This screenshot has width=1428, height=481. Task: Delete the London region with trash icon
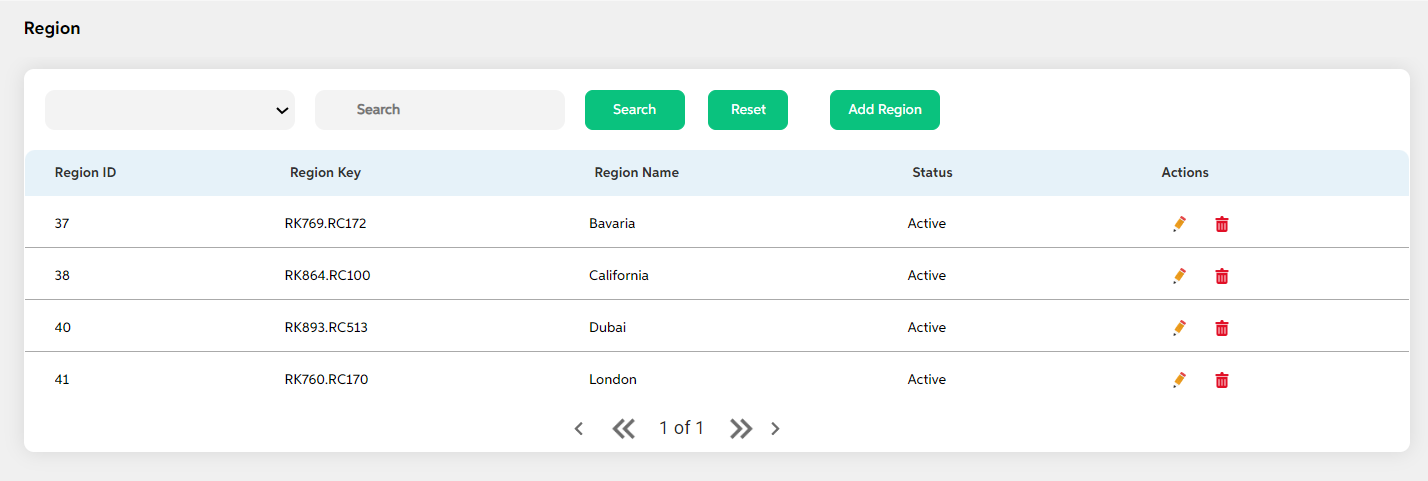click(1222, 380)
